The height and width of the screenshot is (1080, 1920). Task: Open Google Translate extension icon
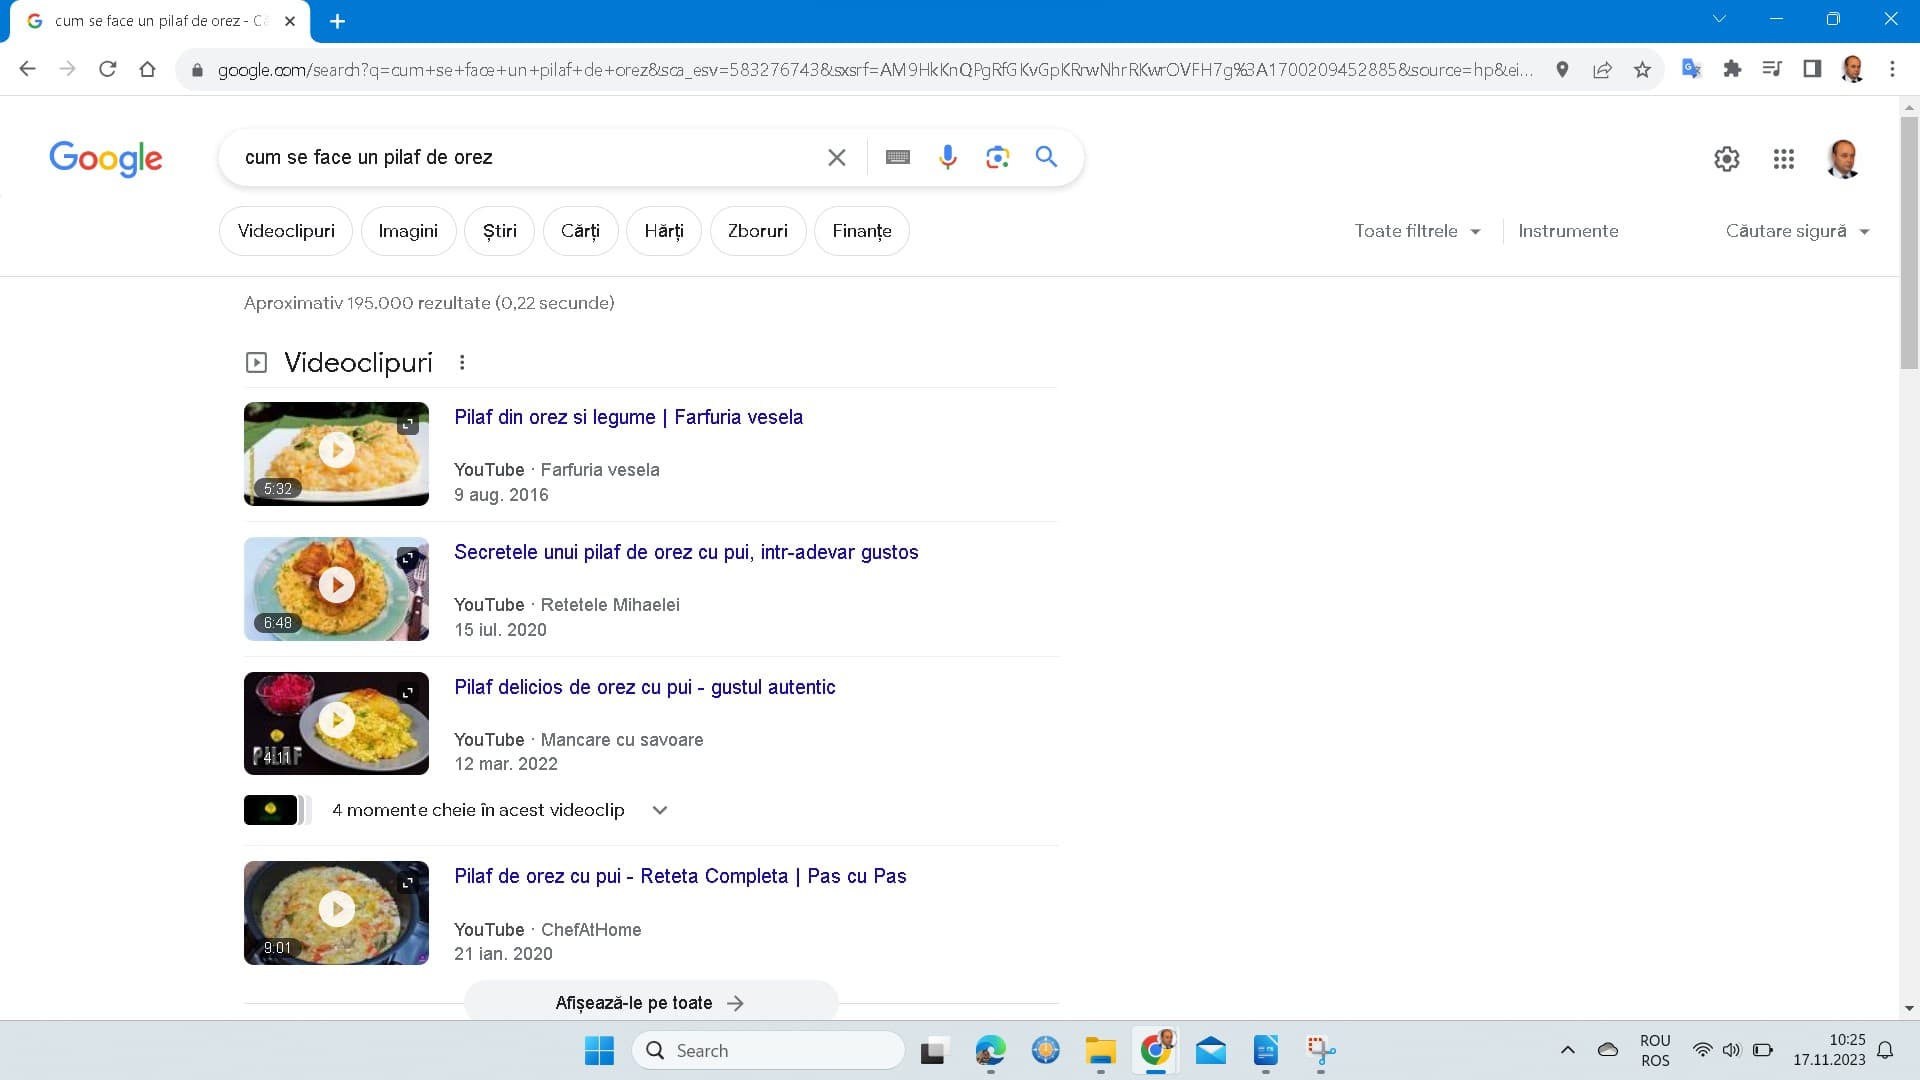point(1691,69)
